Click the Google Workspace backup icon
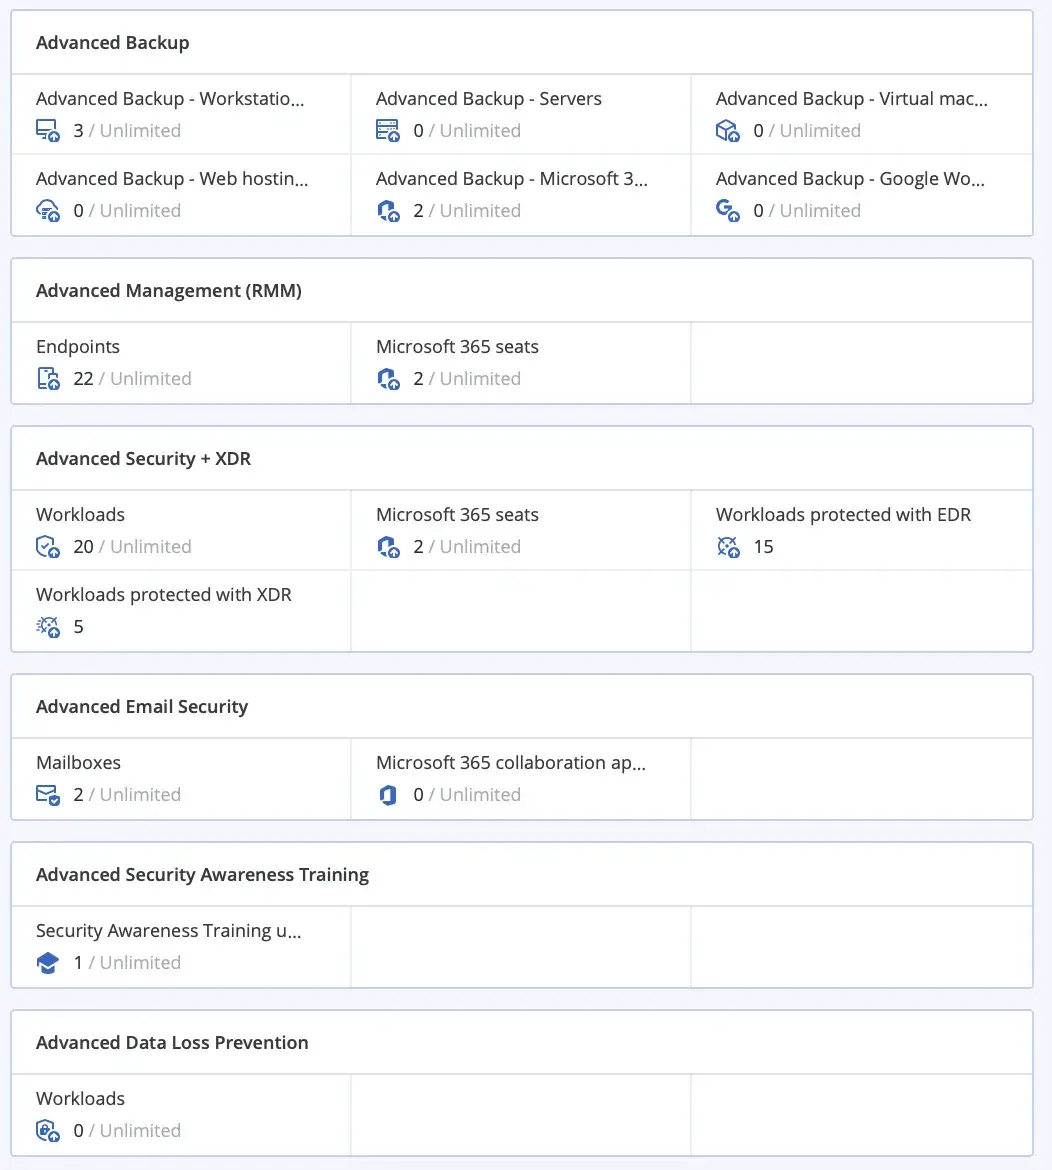The height and width of the screenshot is (1170, 1052). (x=728, y=210)
